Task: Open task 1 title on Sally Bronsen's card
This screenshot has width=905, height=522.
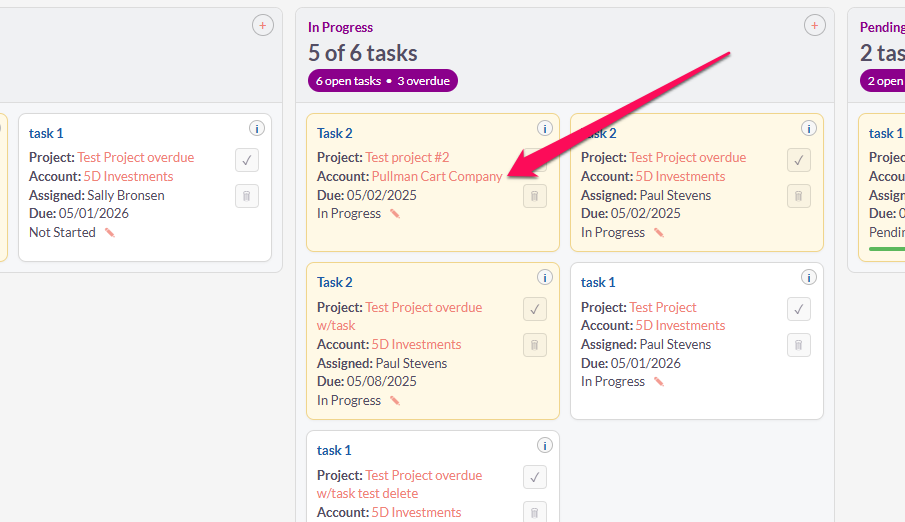Action: 46,133
